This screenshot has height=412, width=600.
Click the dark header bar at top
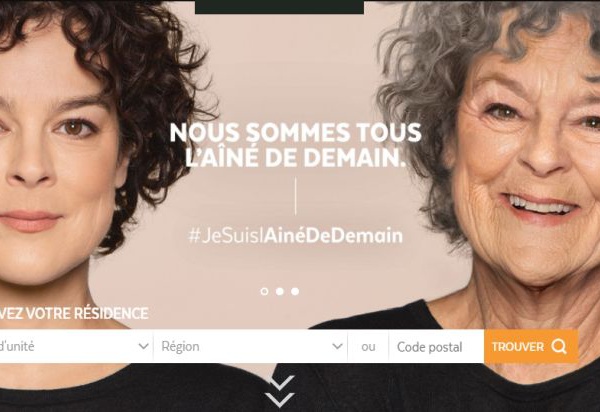coord(279,7)
